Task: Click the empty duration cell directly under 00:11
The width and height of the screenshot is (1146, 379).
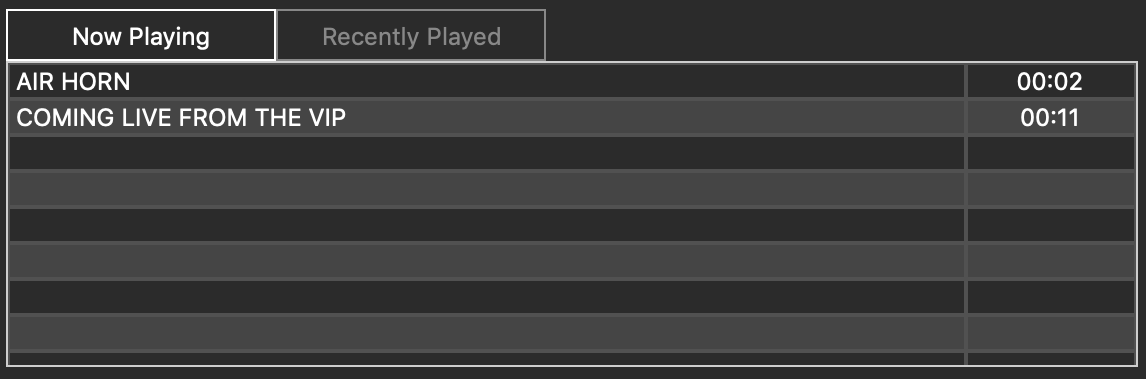Action: coord(1050,153)
